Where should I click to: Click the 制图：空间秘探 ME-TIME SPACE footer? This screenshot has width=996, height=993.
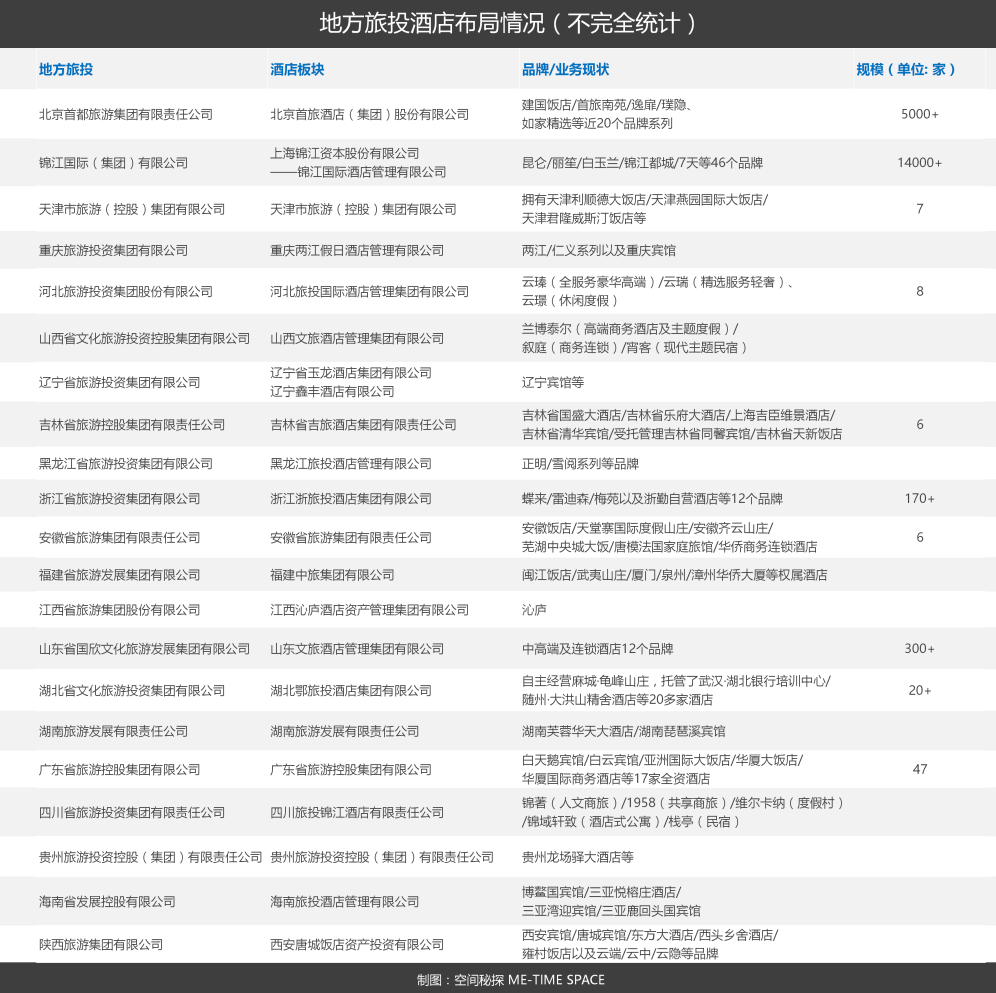(x=511, y=980)
